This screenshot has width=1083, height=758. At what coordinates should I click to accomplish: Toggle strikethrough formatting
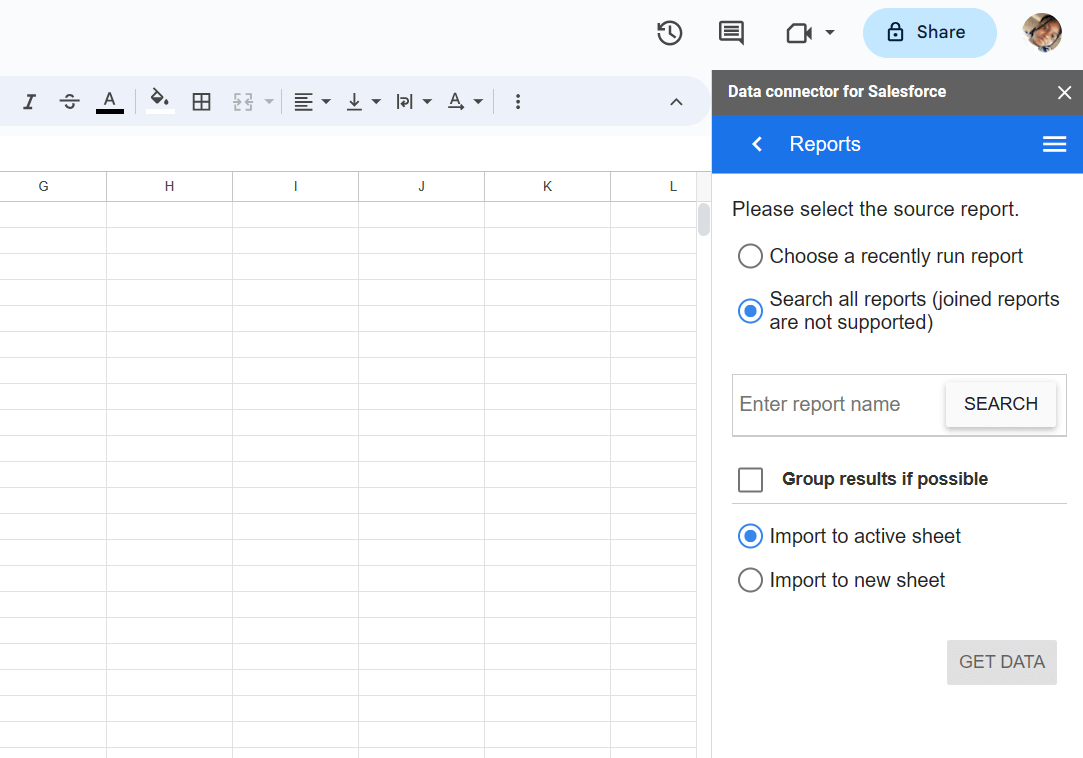(69, 102)
